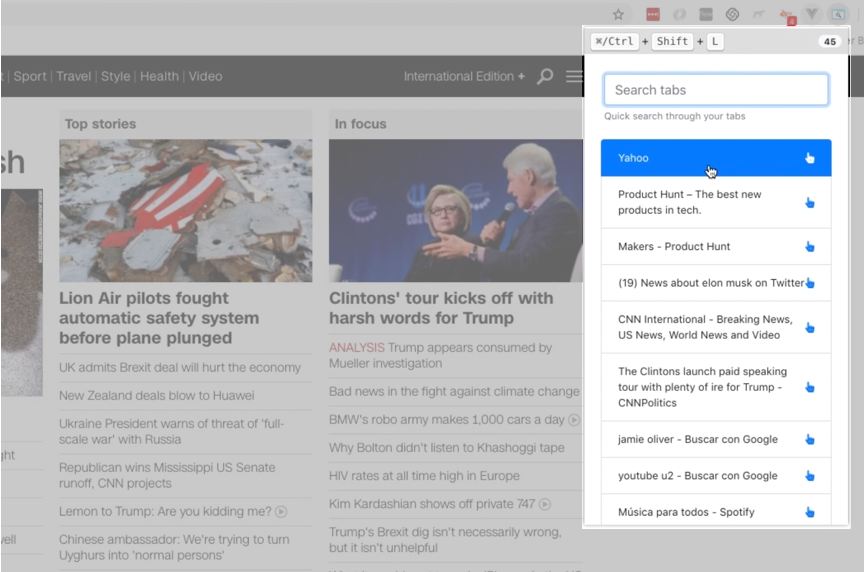Click the dog-shaped extension icon

pos(759,14)
